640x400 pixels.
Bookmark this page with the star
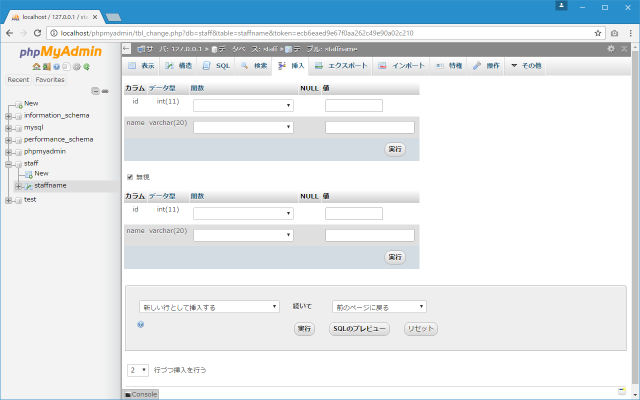598,33
